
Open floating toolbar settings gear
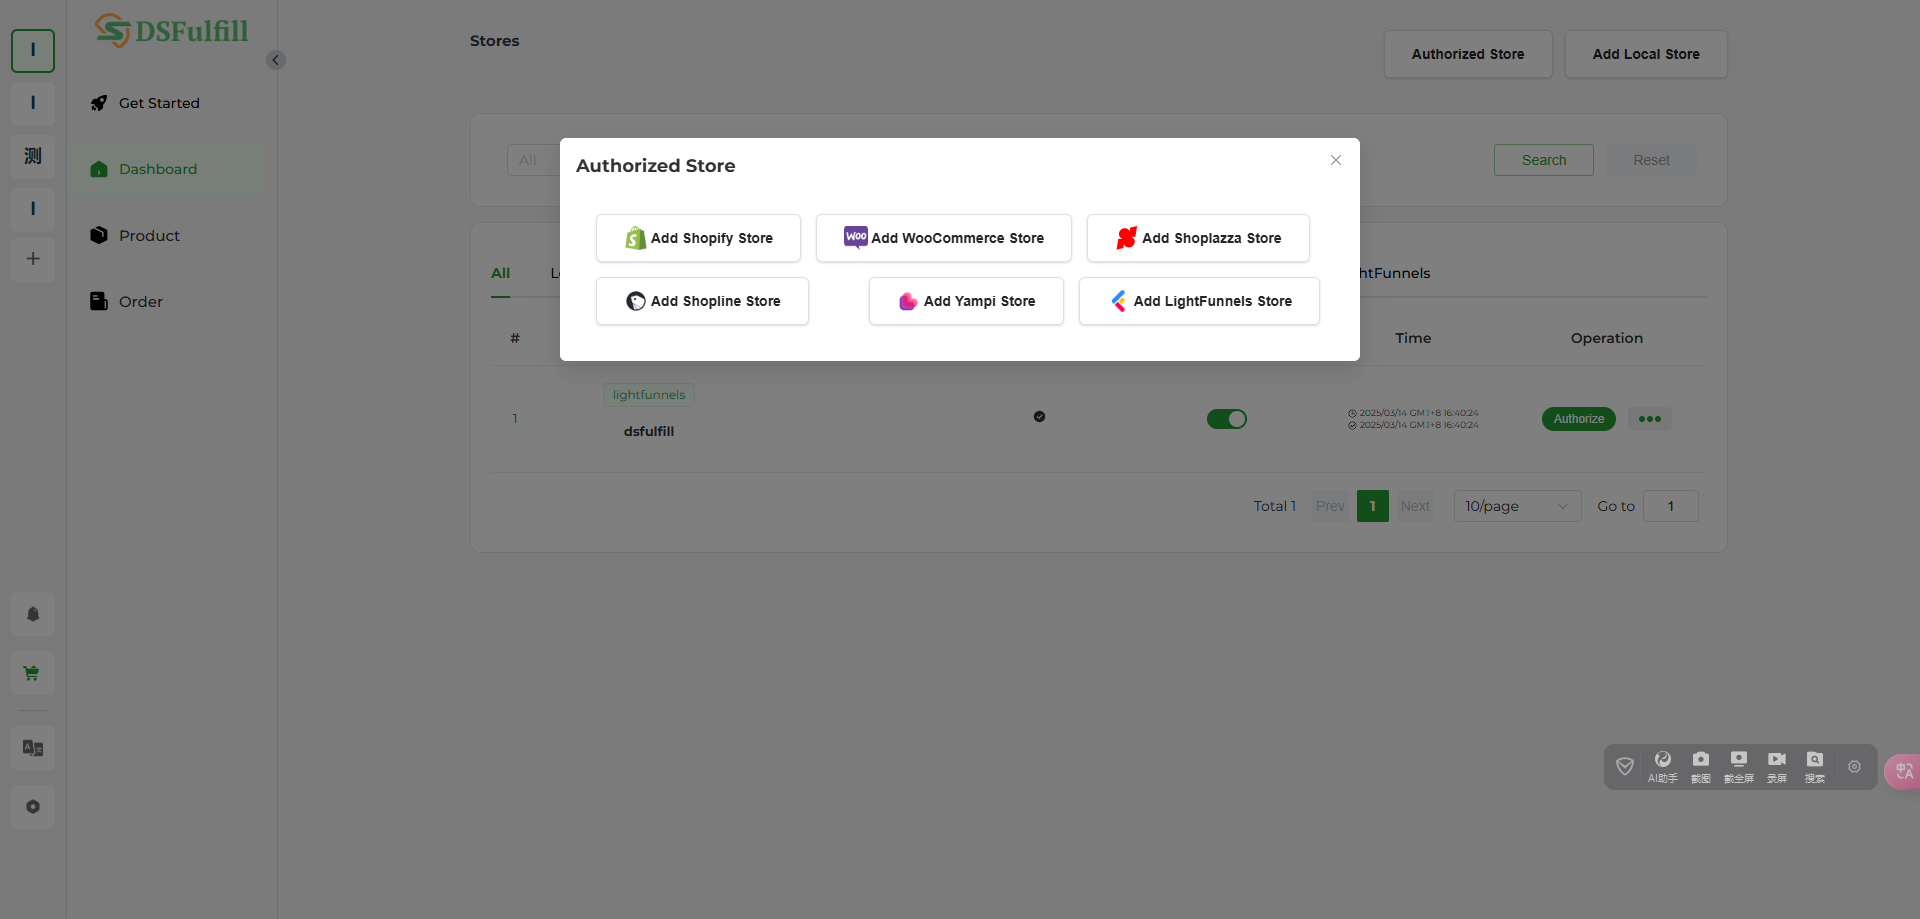click(x=1855, y=767)
